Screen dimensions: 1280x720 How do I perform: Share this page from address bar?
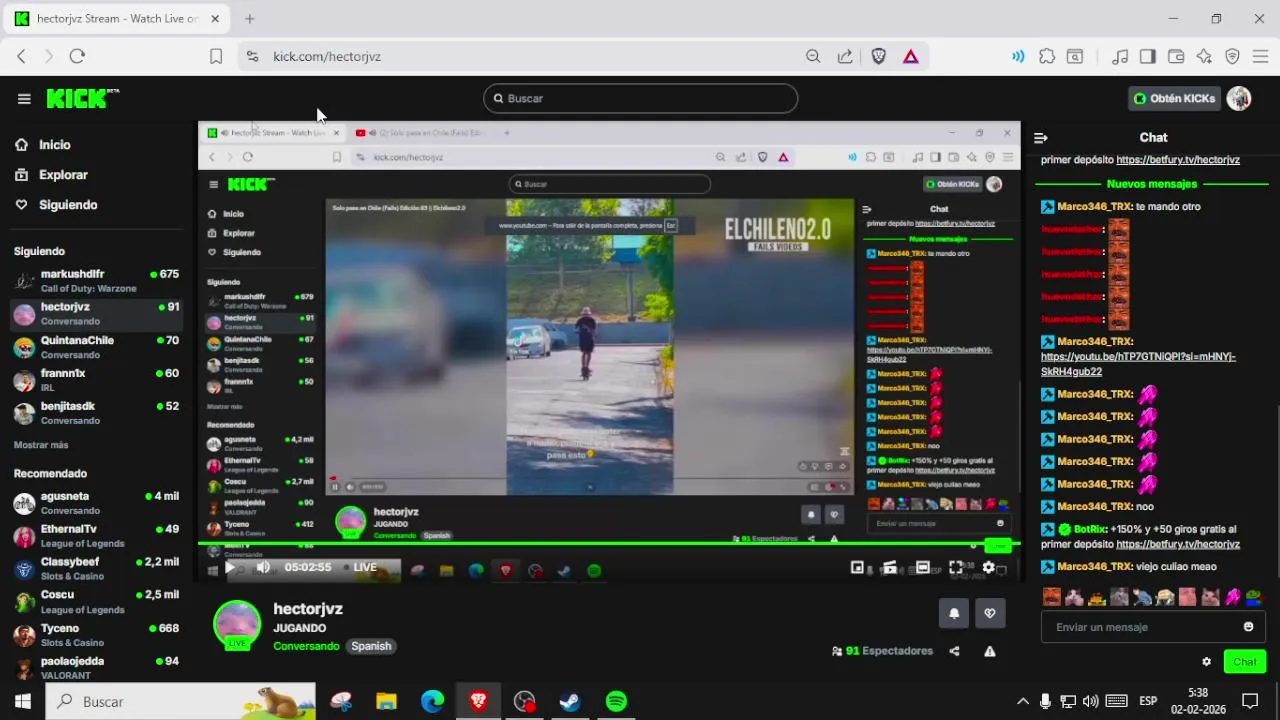[846, 56]
